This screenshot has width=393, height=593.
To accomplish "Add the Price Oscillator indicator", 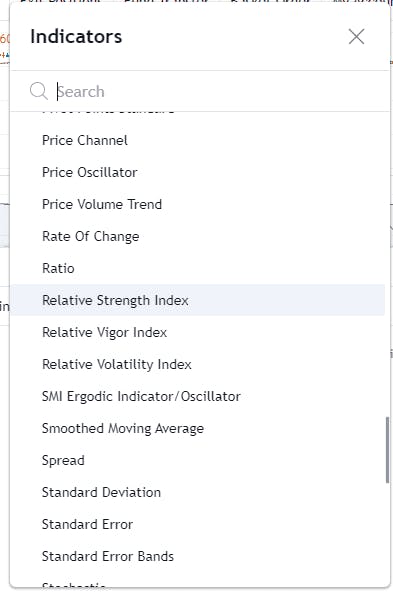I will (198, 172).
